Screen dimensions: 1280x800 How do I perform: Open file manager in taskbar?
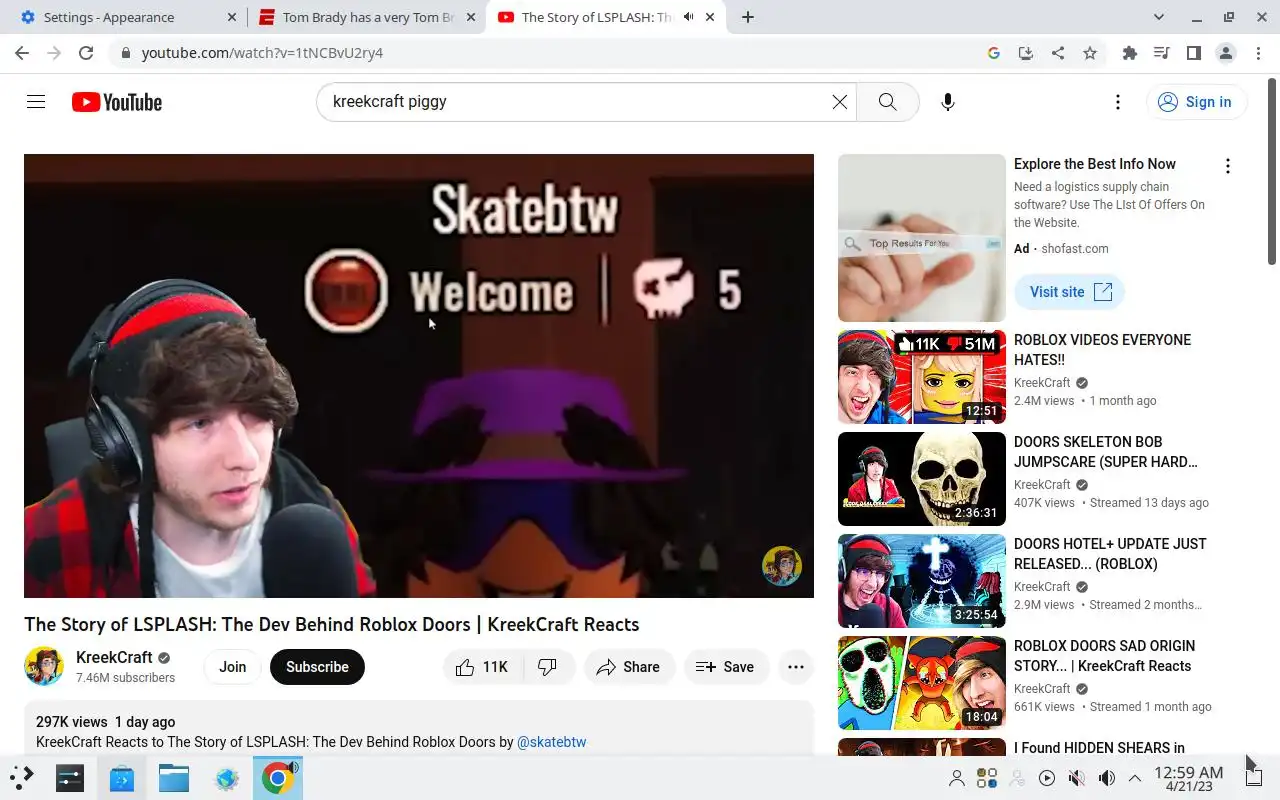174,778
